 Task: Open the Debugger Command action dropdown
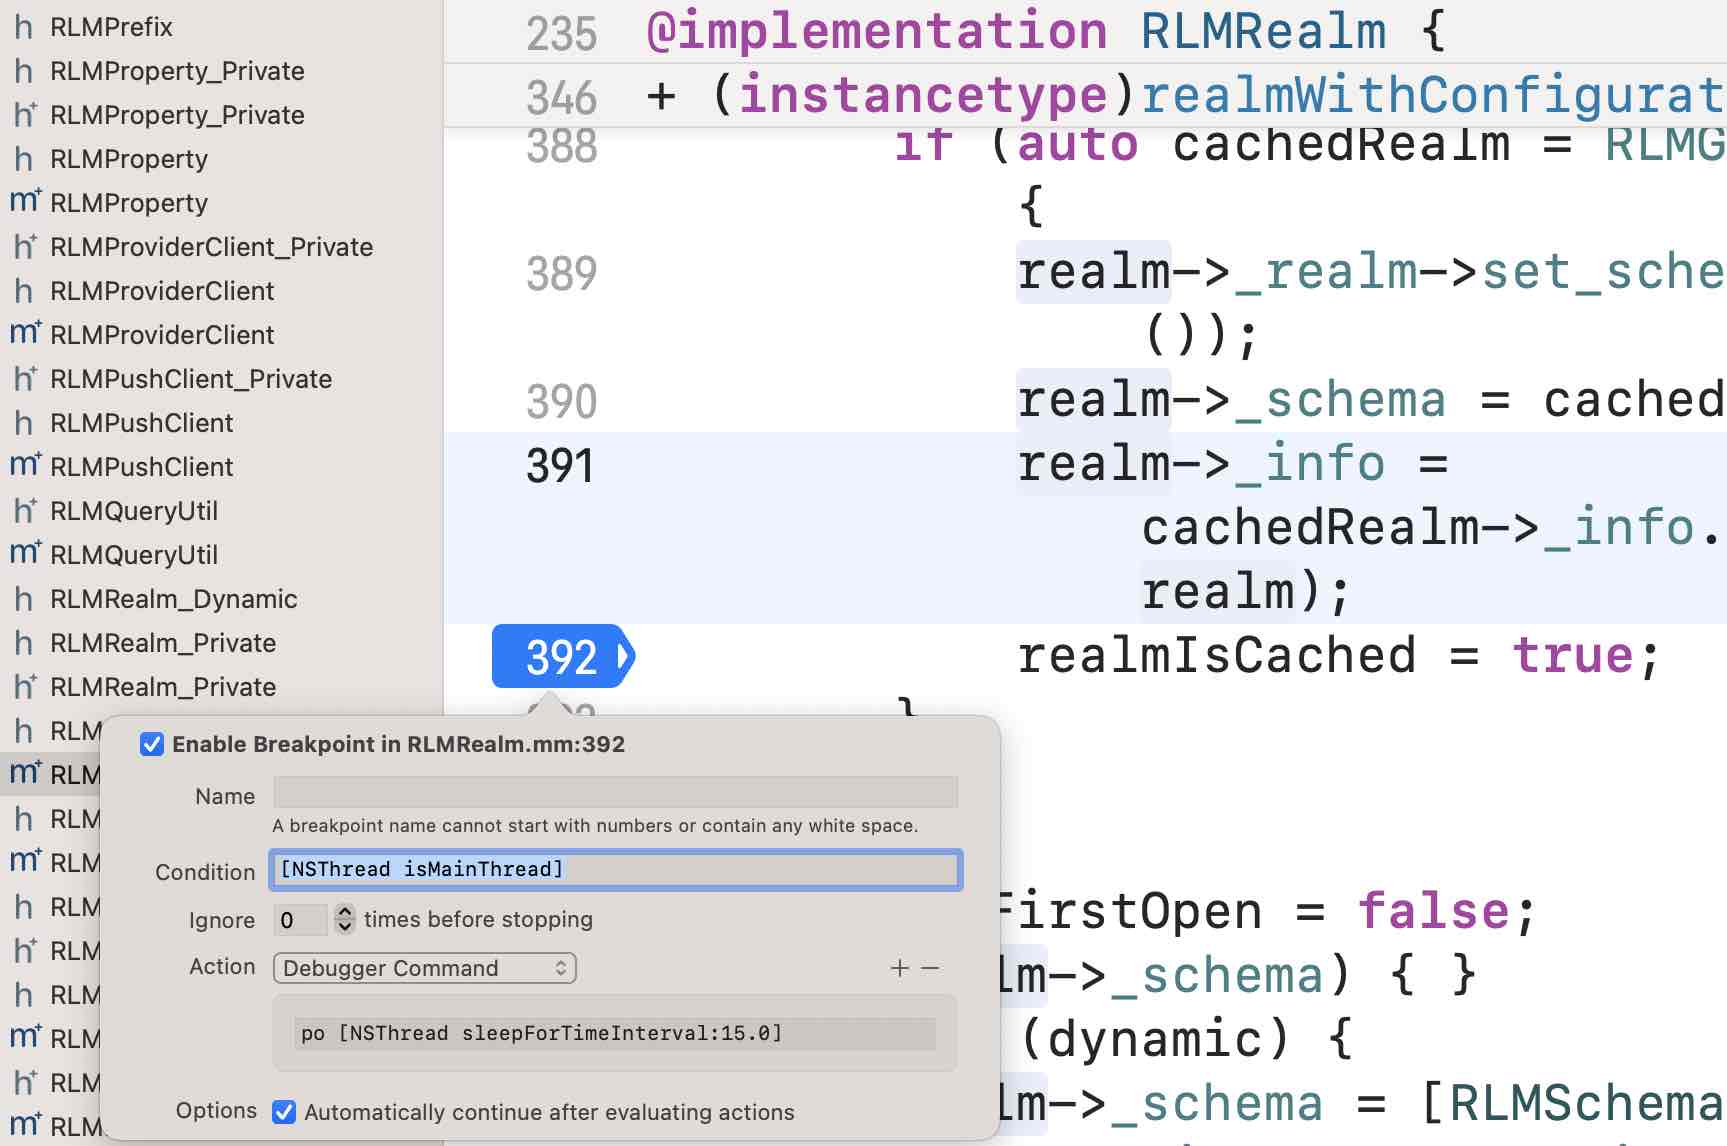(424, 968)
